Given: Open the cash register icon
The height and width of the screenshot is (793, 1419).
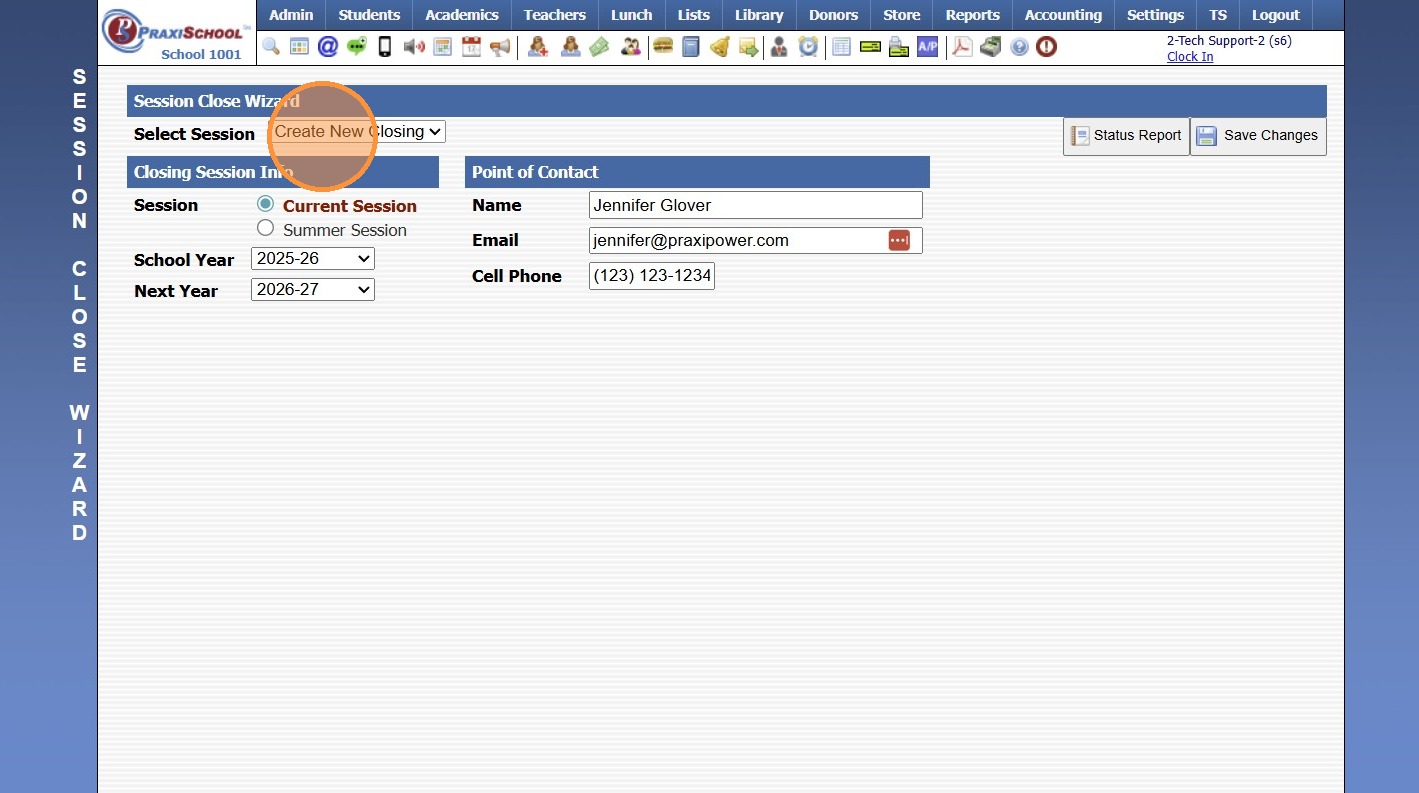Looking at the screenshot, I should coord(991,47).
